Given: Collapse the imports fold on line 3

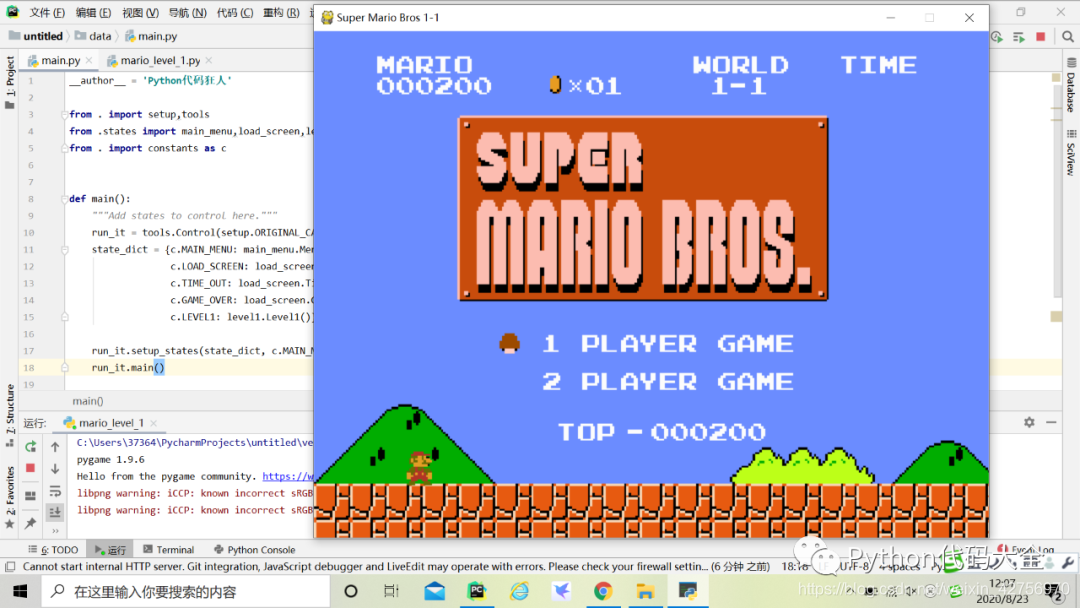Looking at the screenshot, I should [64, 114].
